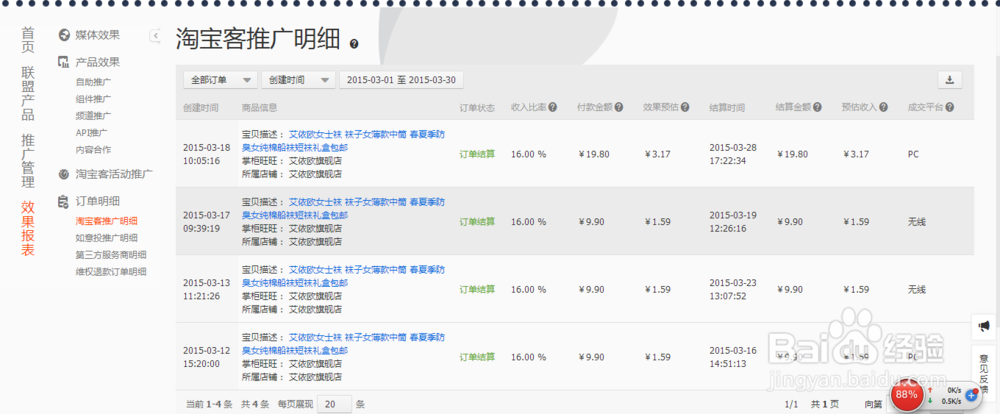1000x414 pixels.
Task: Click the 创建时间 column header
Action: pyautogui.click(x=201, y=108)
